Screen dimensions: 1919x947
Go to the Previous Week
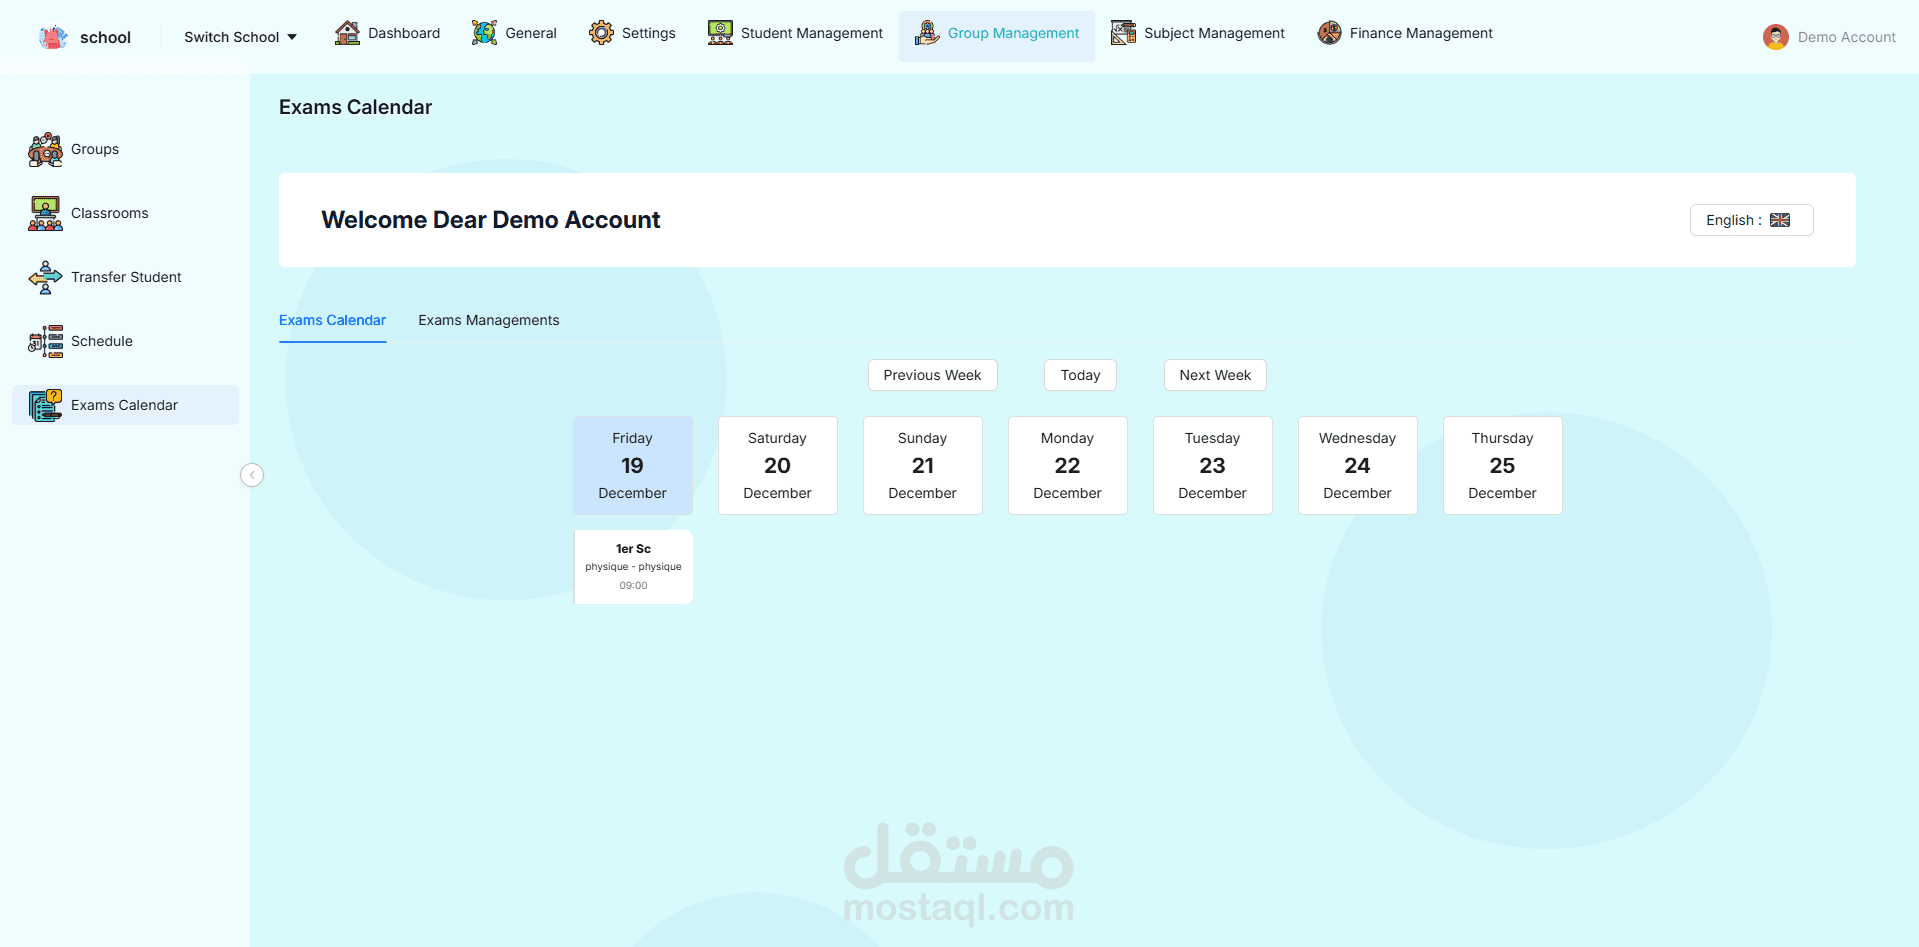click(x=932, y=375)
